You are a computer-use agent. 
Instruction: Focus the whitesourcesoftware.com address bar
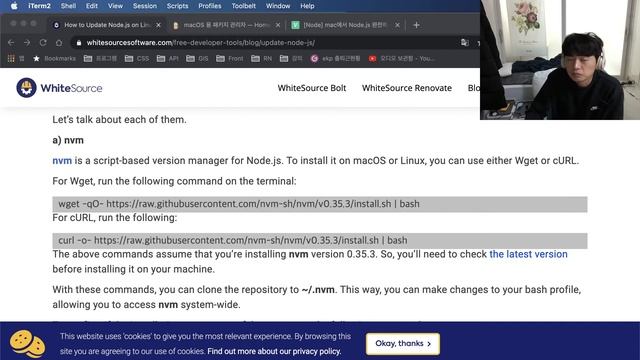pyautogui.click(x=265, y=42)
